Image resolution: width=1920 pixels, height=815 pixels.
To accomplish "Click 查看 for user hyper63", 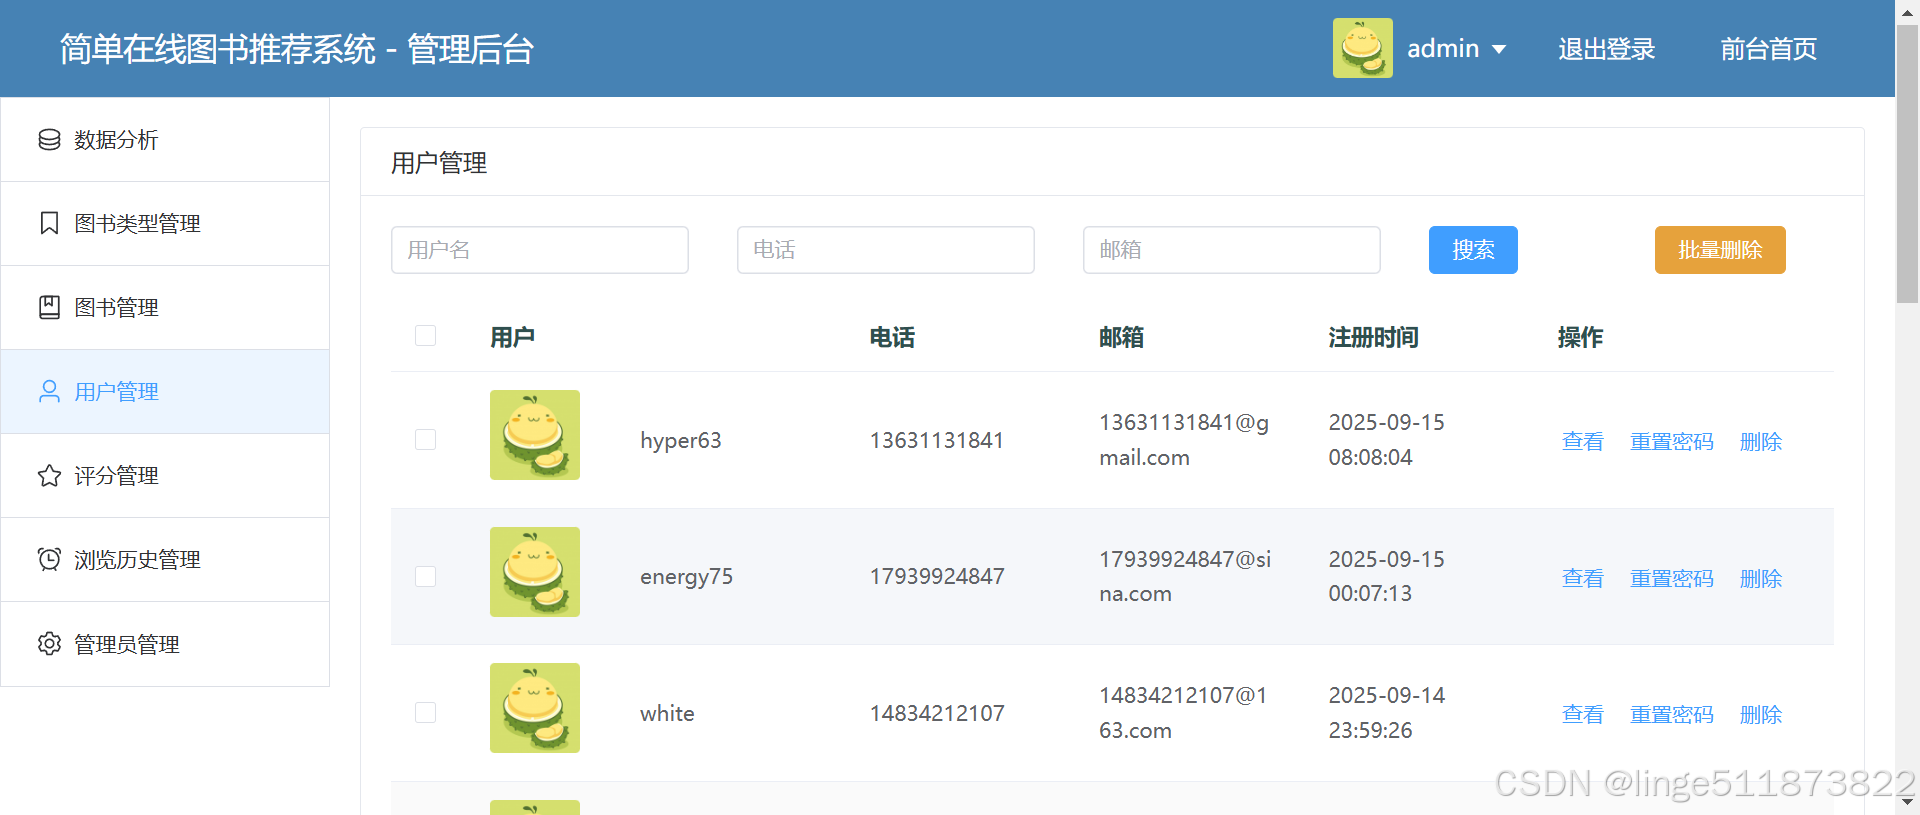I will pos(1582,441).
